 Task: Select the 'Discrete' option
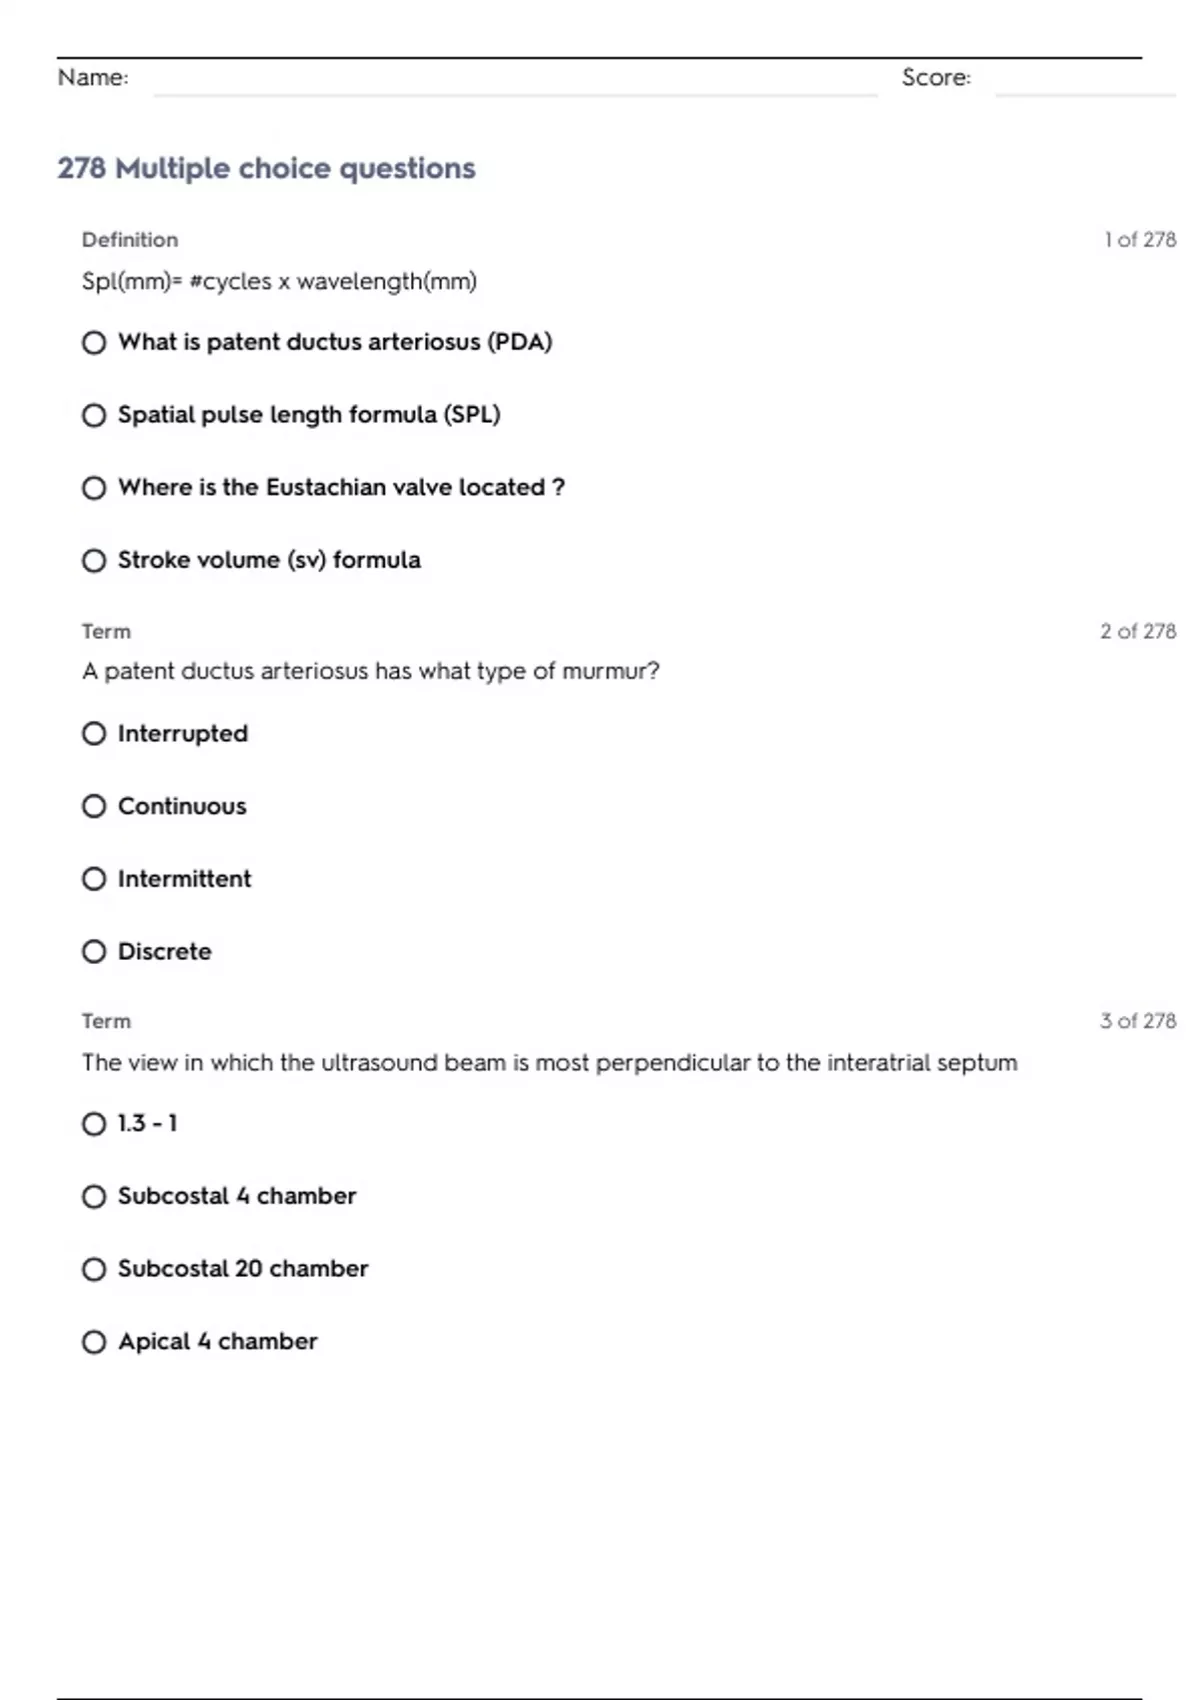94,952
